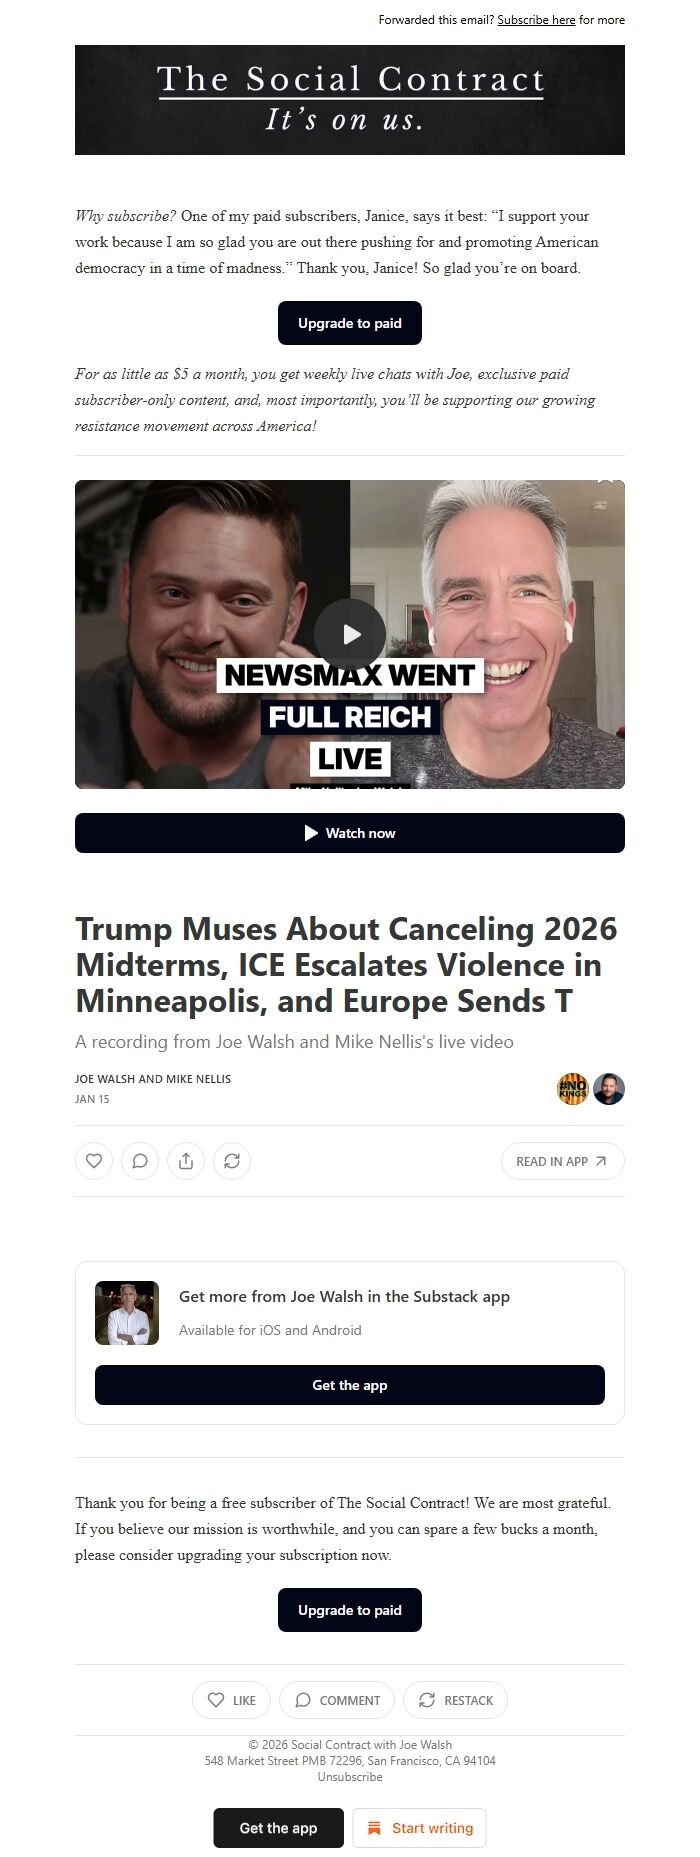The image size is (700, 1857).
Task: Click Get the app in Substack card
Action: point(350,1385)
